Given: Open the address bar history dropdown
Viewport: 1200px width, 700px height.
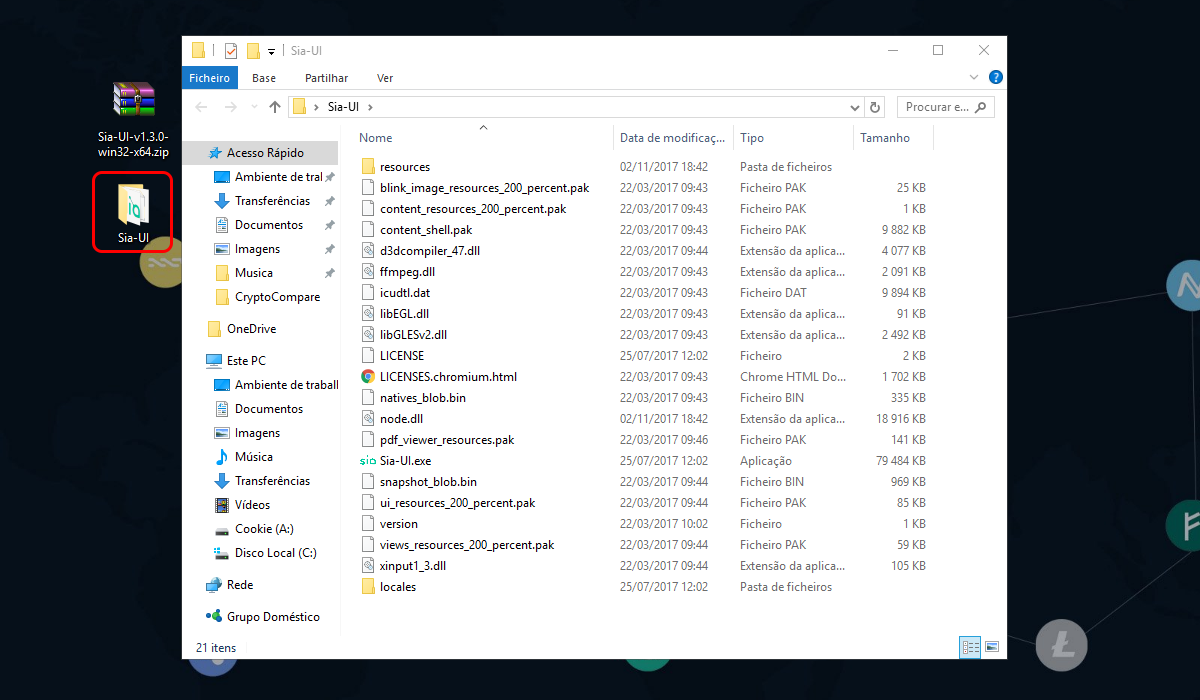Looking at the screenshot, I should coord(854,107).
